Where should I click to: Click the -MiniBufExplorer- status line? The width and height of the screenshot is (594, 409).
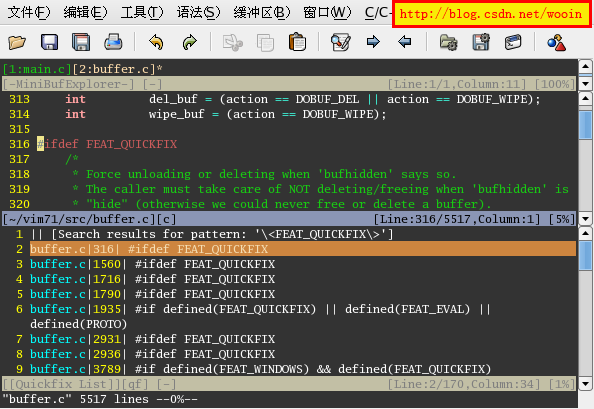289,84
